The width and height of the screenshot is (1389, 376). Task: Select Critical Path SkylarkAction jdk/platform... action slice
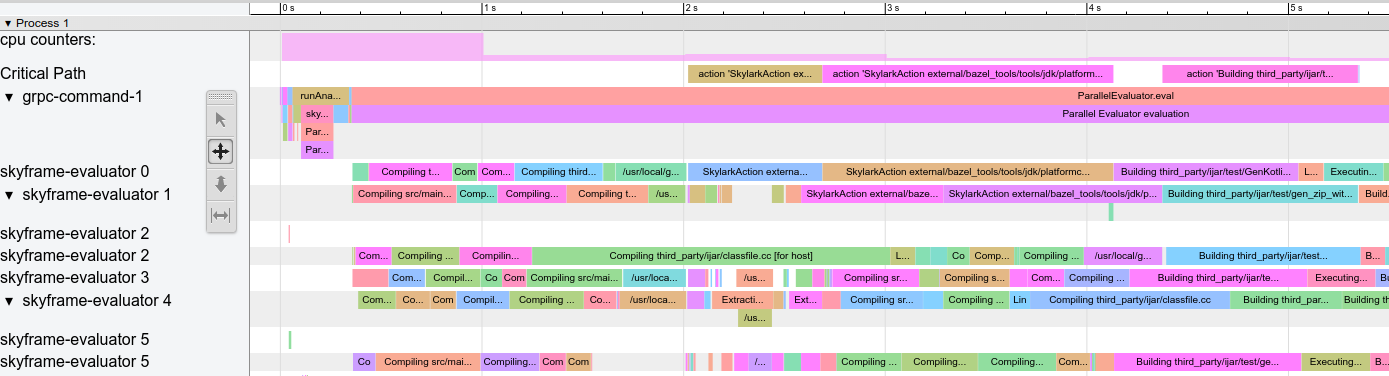pos(968,74)
